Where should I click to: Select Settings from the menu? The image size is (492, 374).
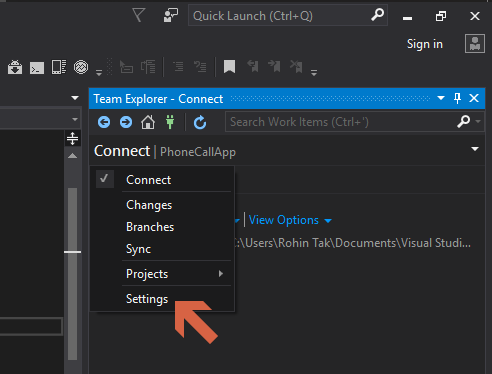162,299
